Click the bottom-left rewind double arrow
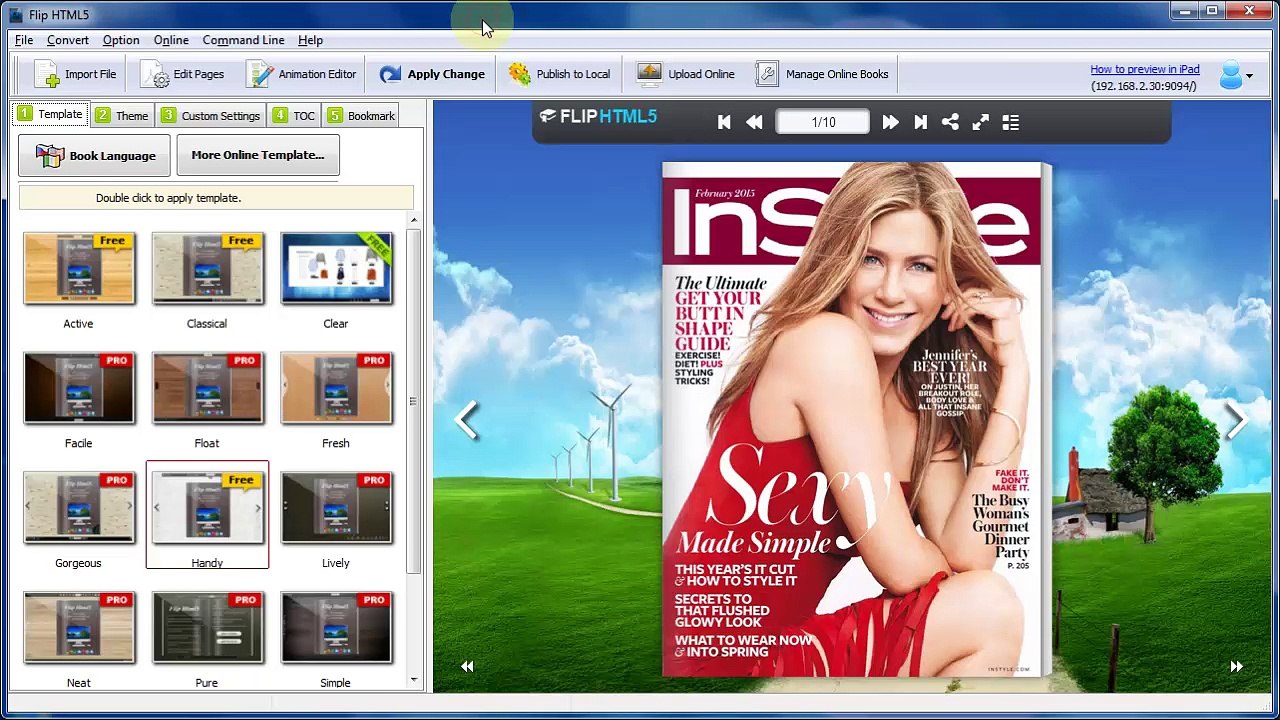This screenshot has width=1280, height=720. (467, 666)
